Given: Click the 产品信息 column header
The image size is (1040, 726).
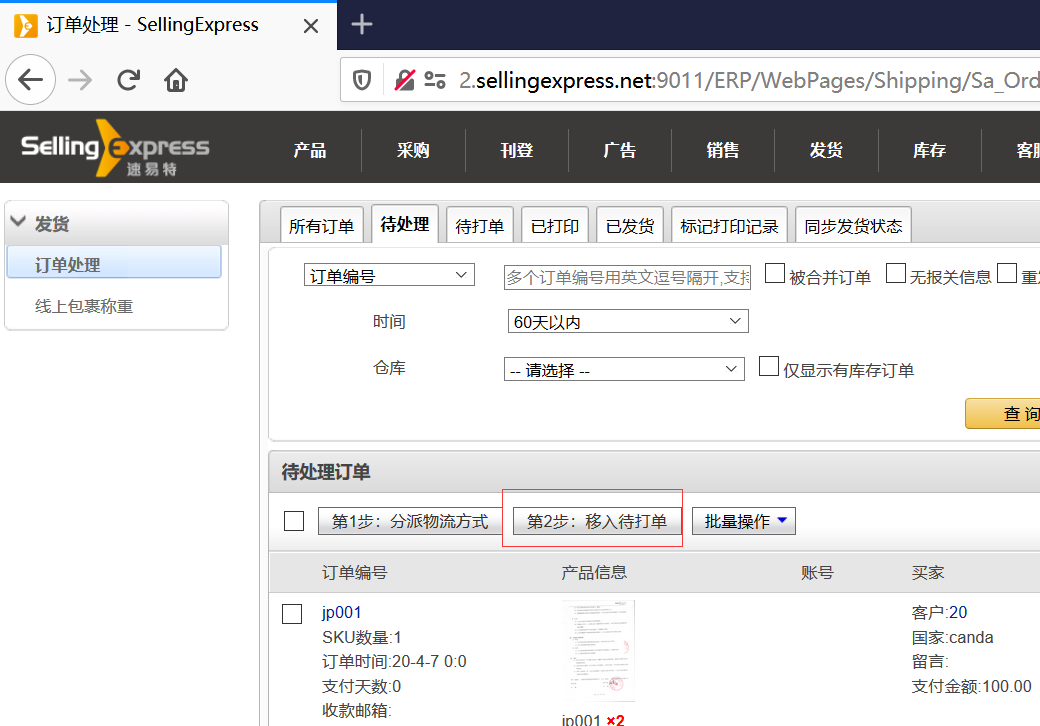Looking at the screenshot, I should [x=594, y=572].
